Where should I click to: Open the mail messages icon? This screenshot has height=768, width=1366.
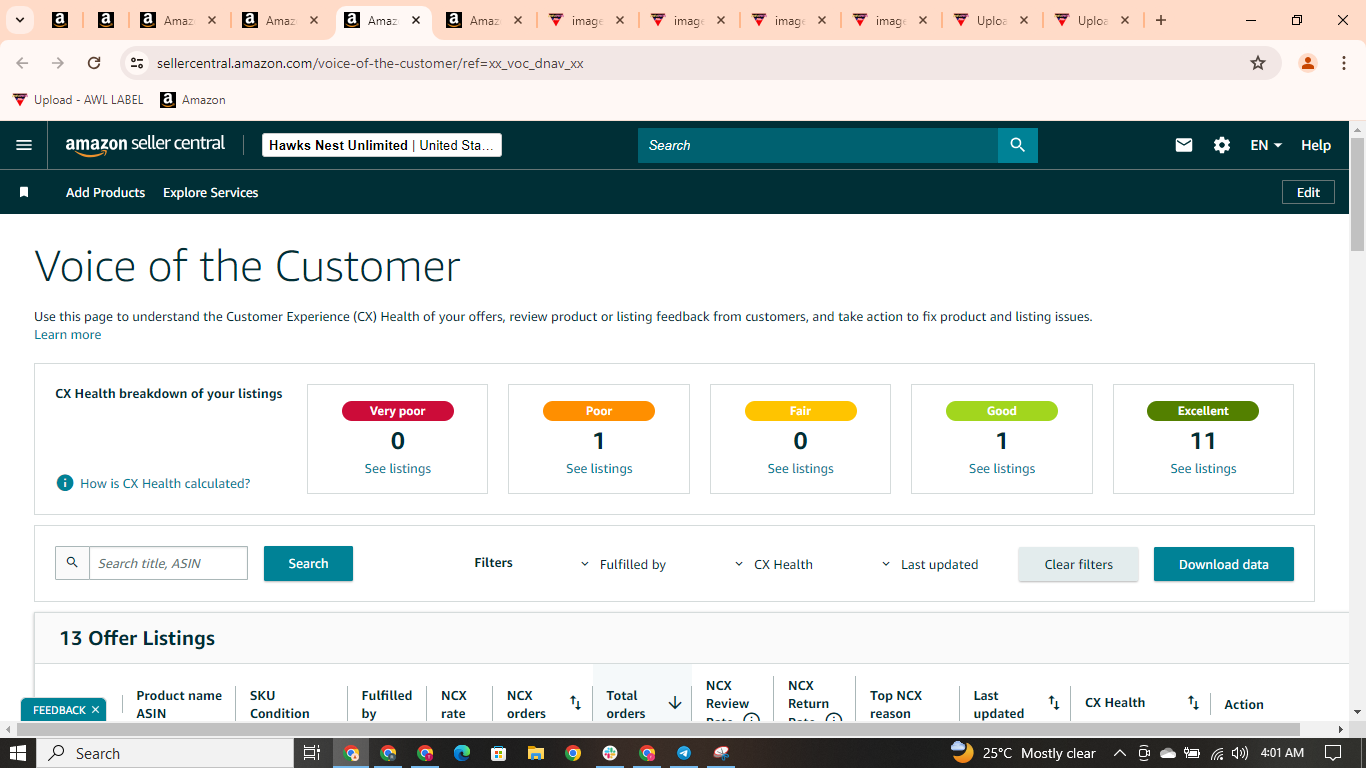1184,145
